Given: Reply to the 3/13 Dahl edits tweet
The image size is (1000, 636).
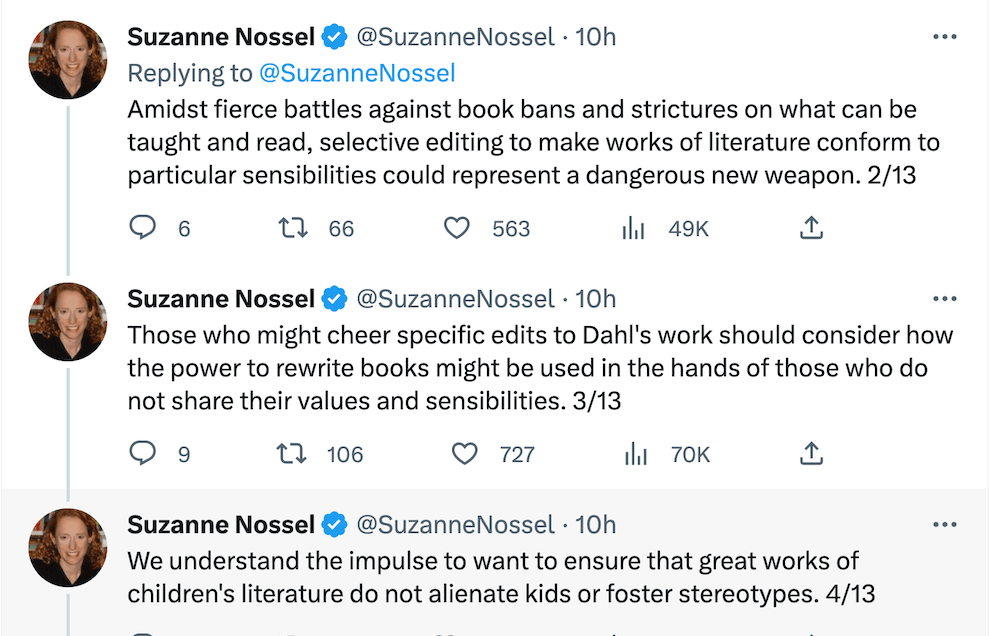Looking at the screenshot, I should pyautogui.click(x=145, y=455).
